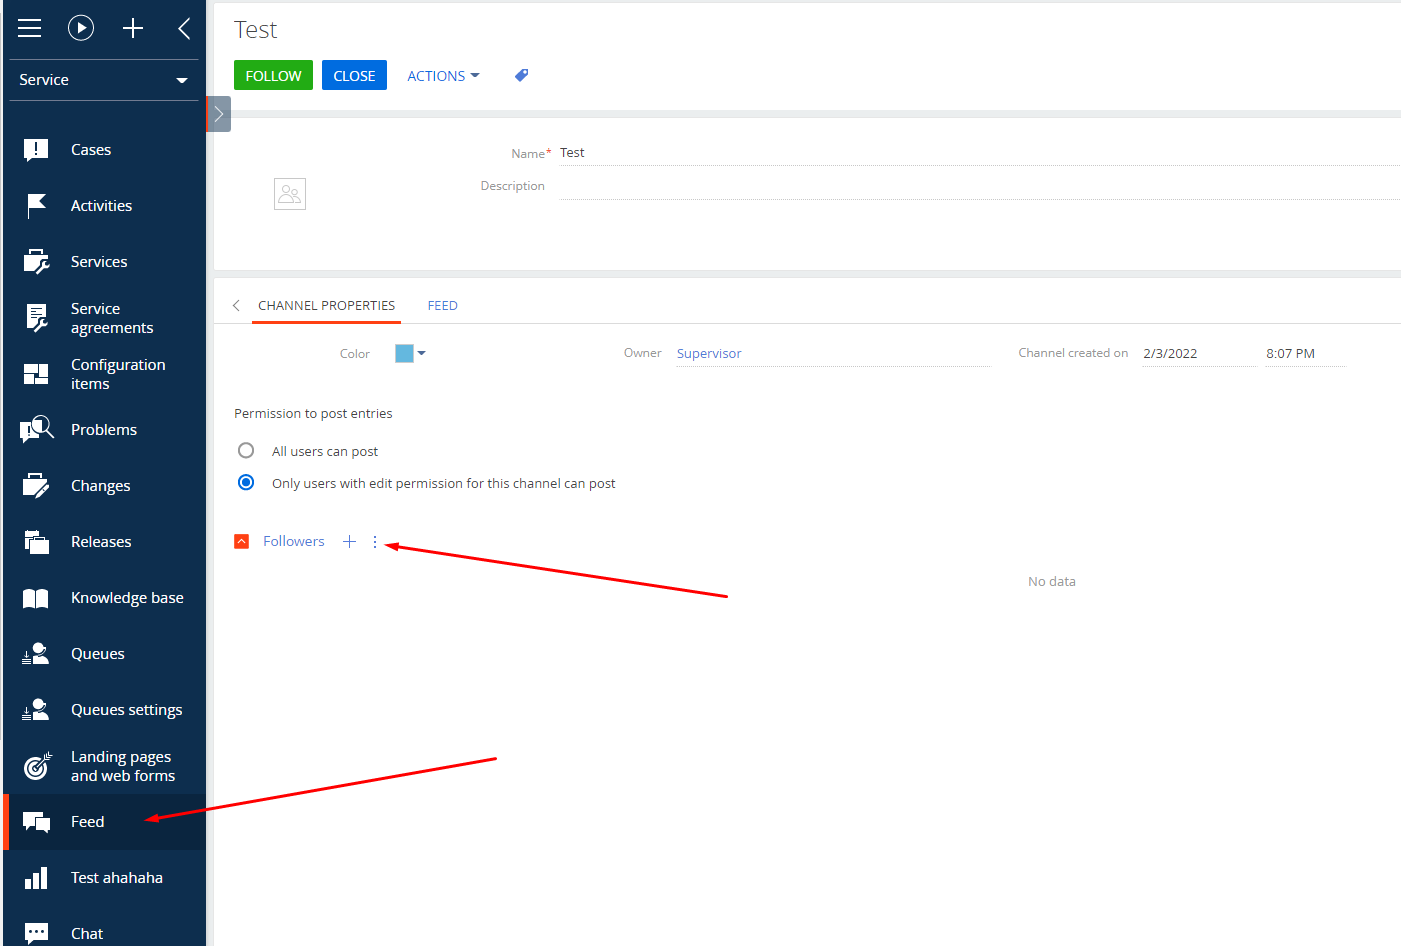The image size is (1401, 946).
Task: Add a follower with the plus icon
Action: pyautogui.click(x=349, y=542)
